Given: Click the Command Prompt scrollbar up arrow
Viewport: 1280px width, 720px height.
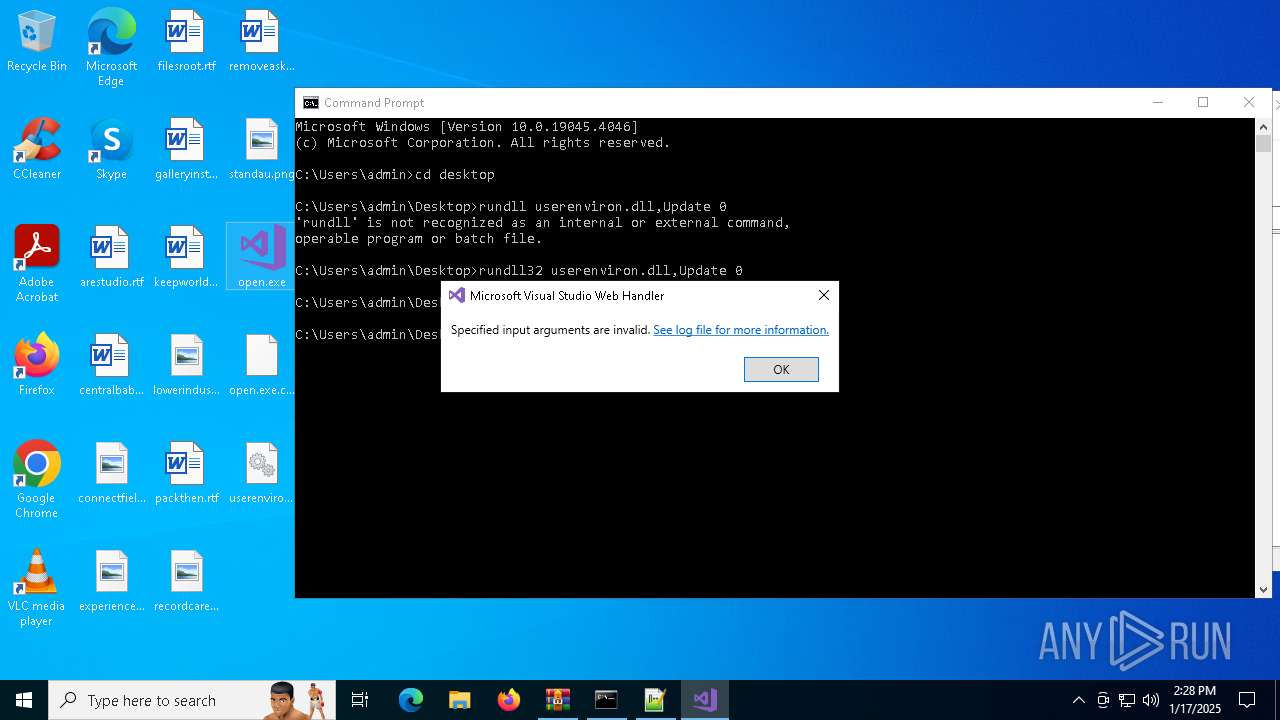Looking at the screenshot, I should [1264, 127].
